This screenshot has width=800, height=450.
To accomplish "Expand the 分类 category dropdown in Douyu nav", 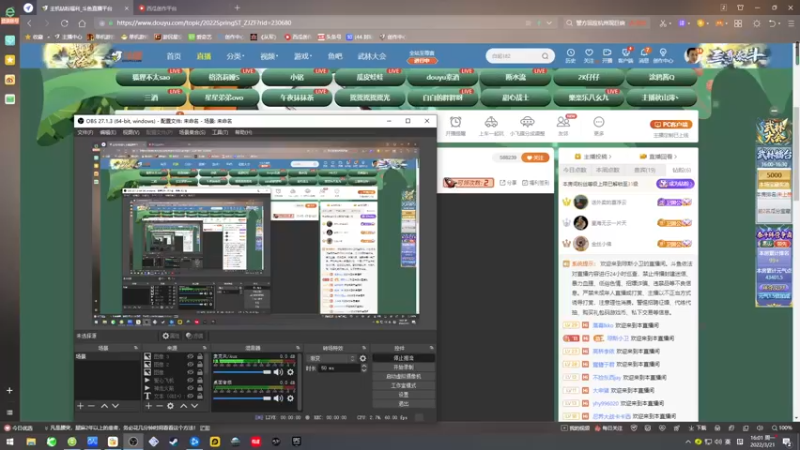I will coord(235,56).
